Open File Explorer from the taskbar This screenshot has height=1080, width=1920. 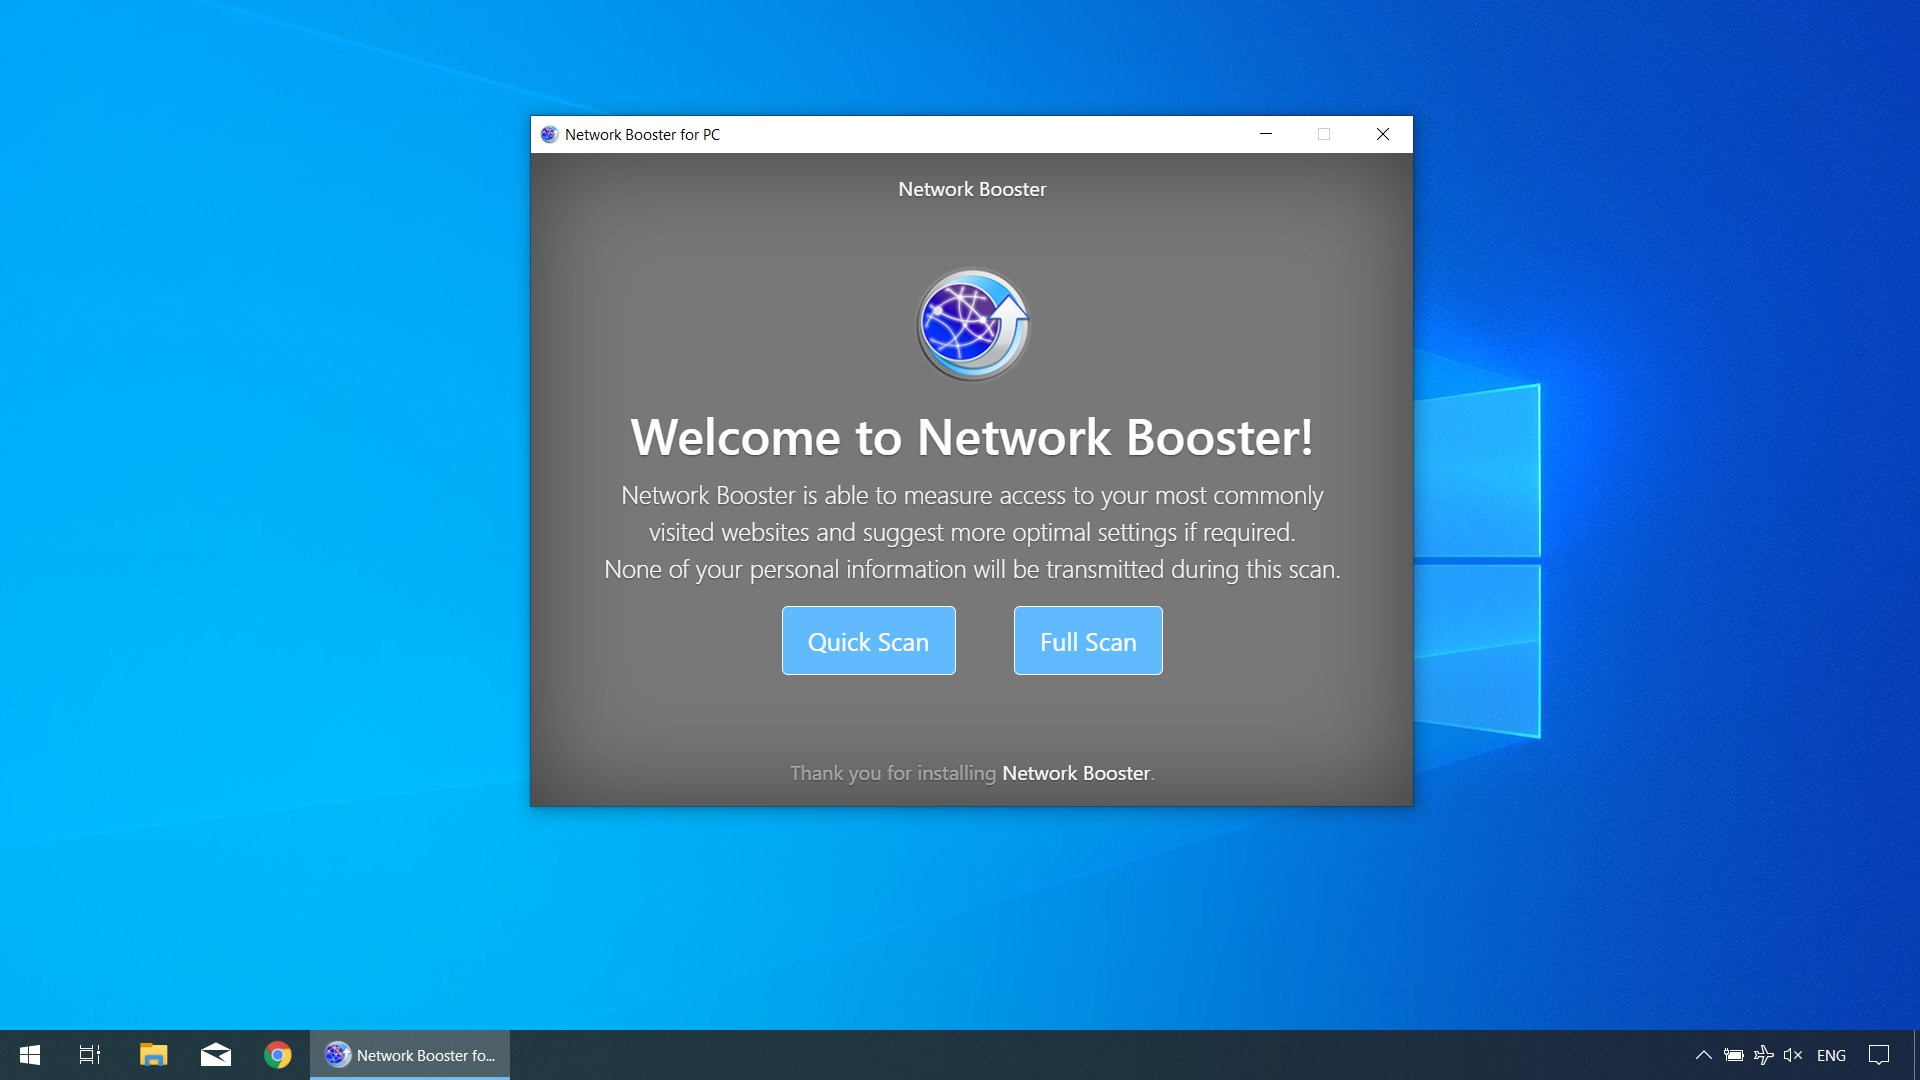(152, 1055)
